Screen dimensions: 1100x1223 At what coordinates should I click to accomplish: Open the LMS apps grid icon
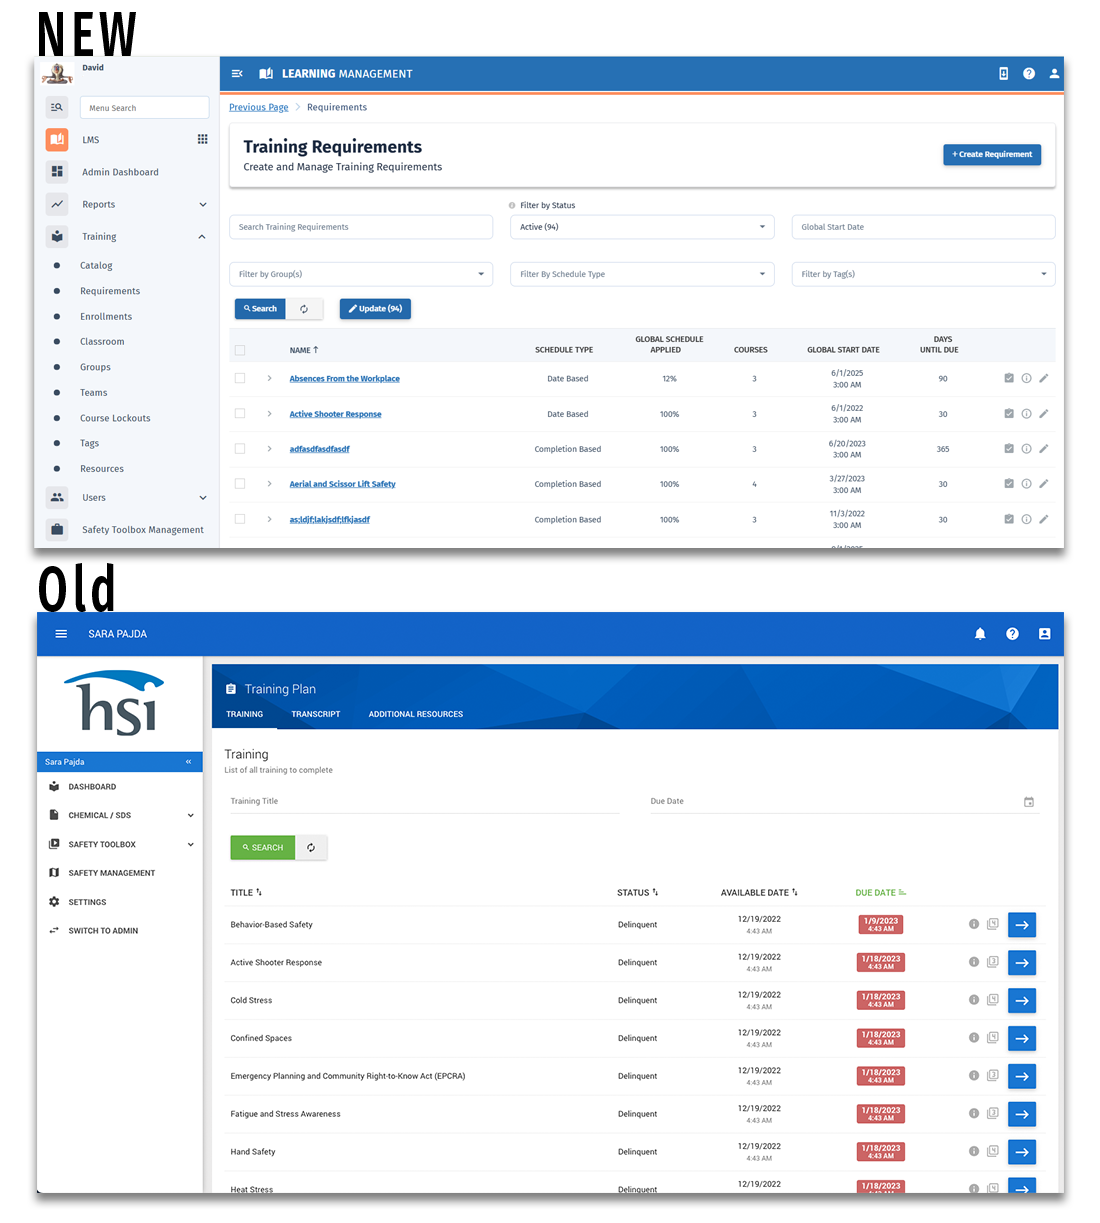202,139
